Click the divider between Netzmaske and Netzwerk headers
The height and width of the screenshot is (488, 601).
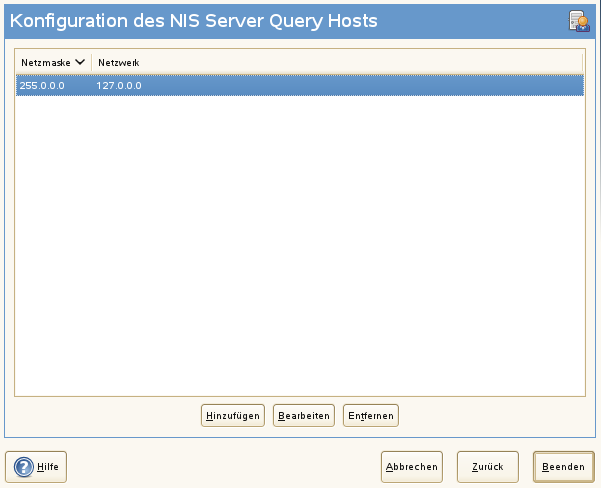[91, 63]
